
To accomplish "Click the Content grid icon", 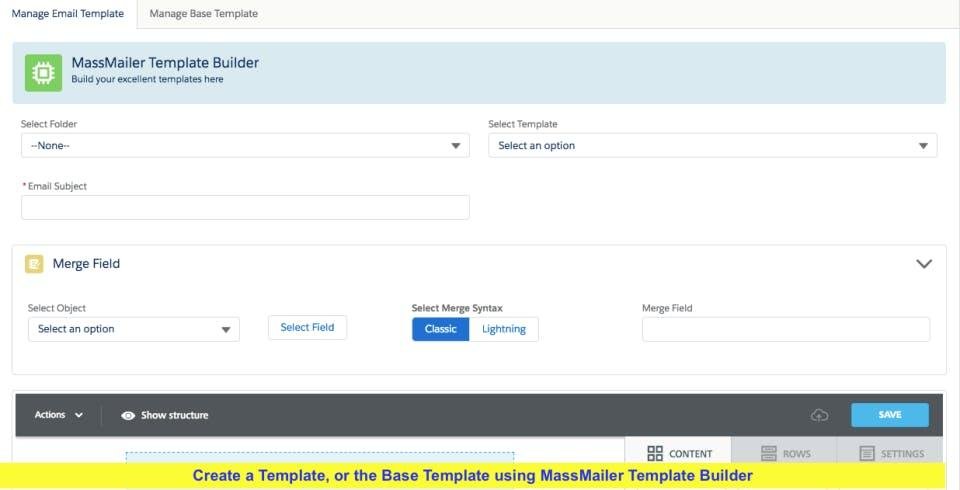I will [656, 453].
